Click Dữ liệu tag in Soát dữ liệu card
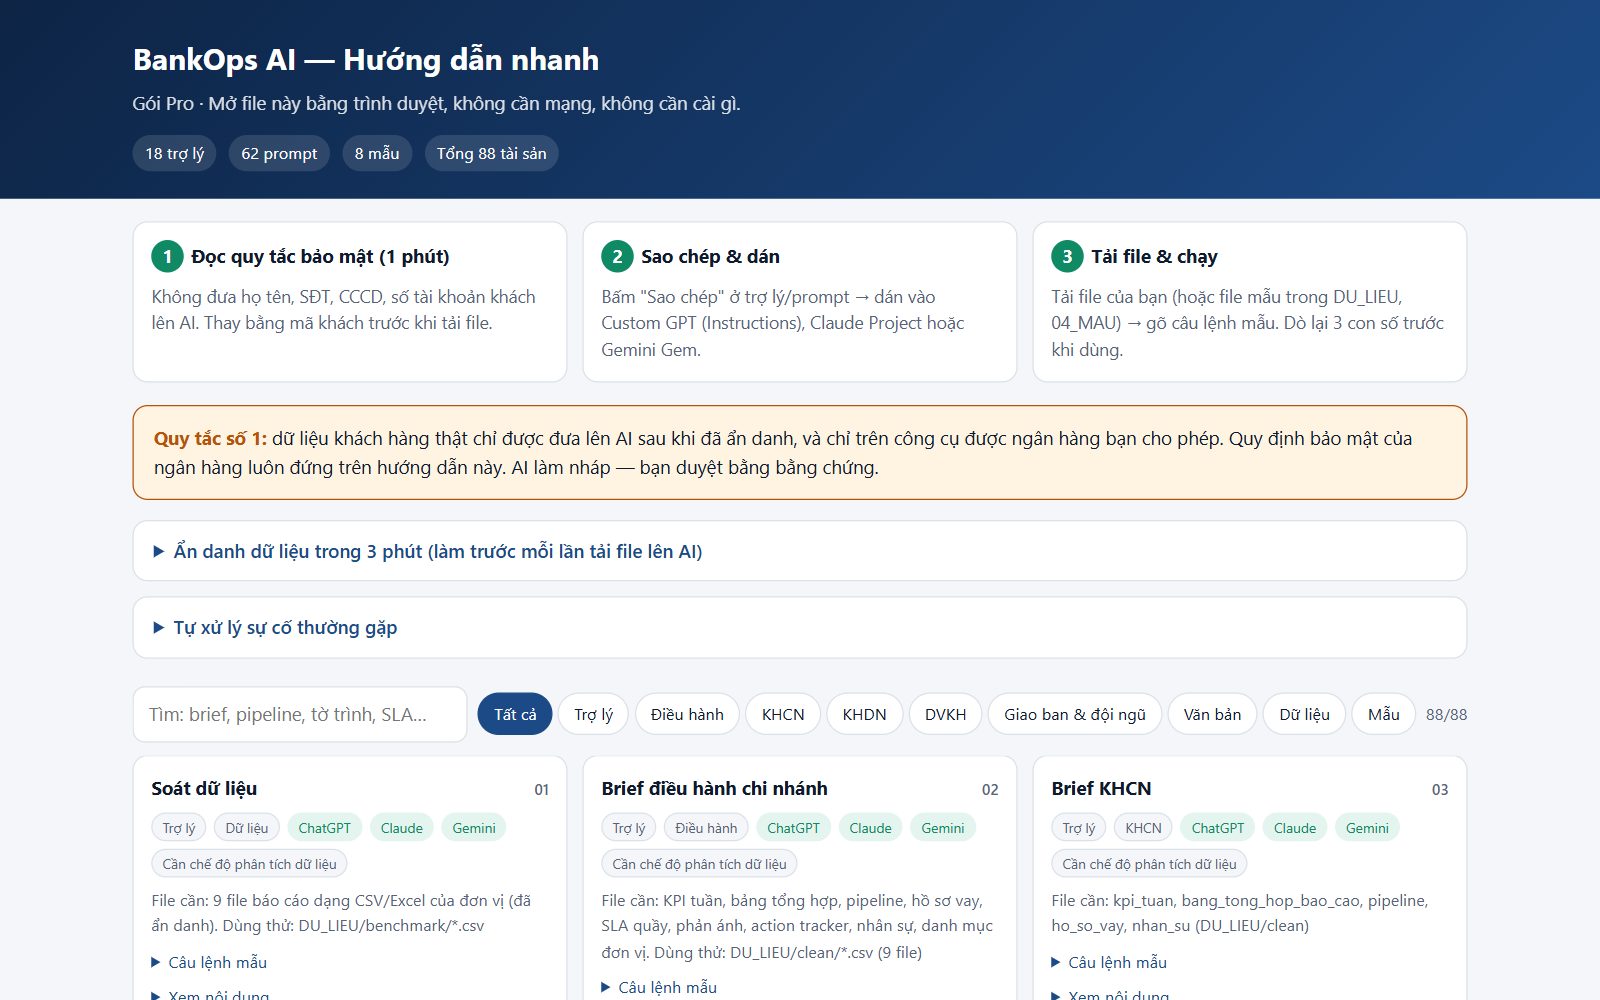The width and height of the screenshot is (1600, 1000). tap(246, 828)
